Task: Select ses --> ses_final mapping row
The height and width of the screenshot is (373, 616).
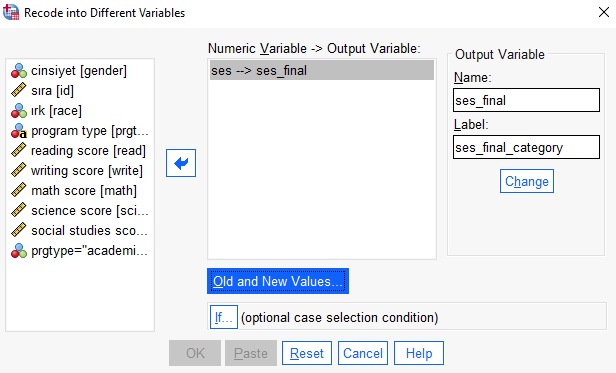Action: click(x=322, y=70)
